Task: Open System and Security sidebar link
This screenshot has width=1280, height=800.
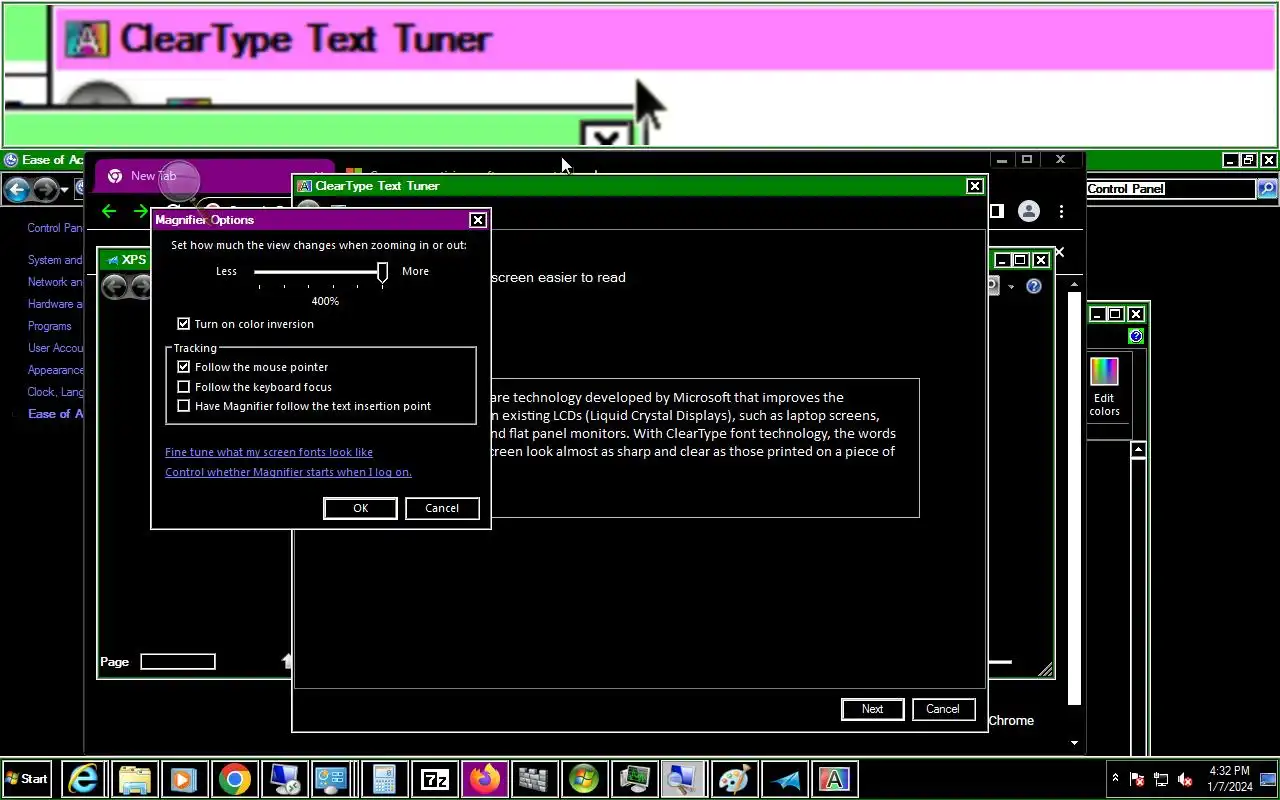Action: click(55, 260)
